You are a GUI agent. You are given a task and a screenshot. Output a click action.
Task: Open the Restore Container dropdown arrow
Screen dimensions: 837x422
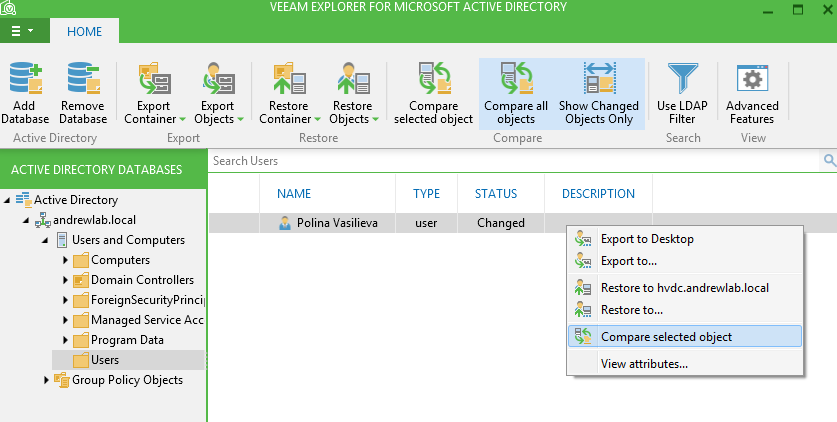pyautogui.click(x=318, y=120)
